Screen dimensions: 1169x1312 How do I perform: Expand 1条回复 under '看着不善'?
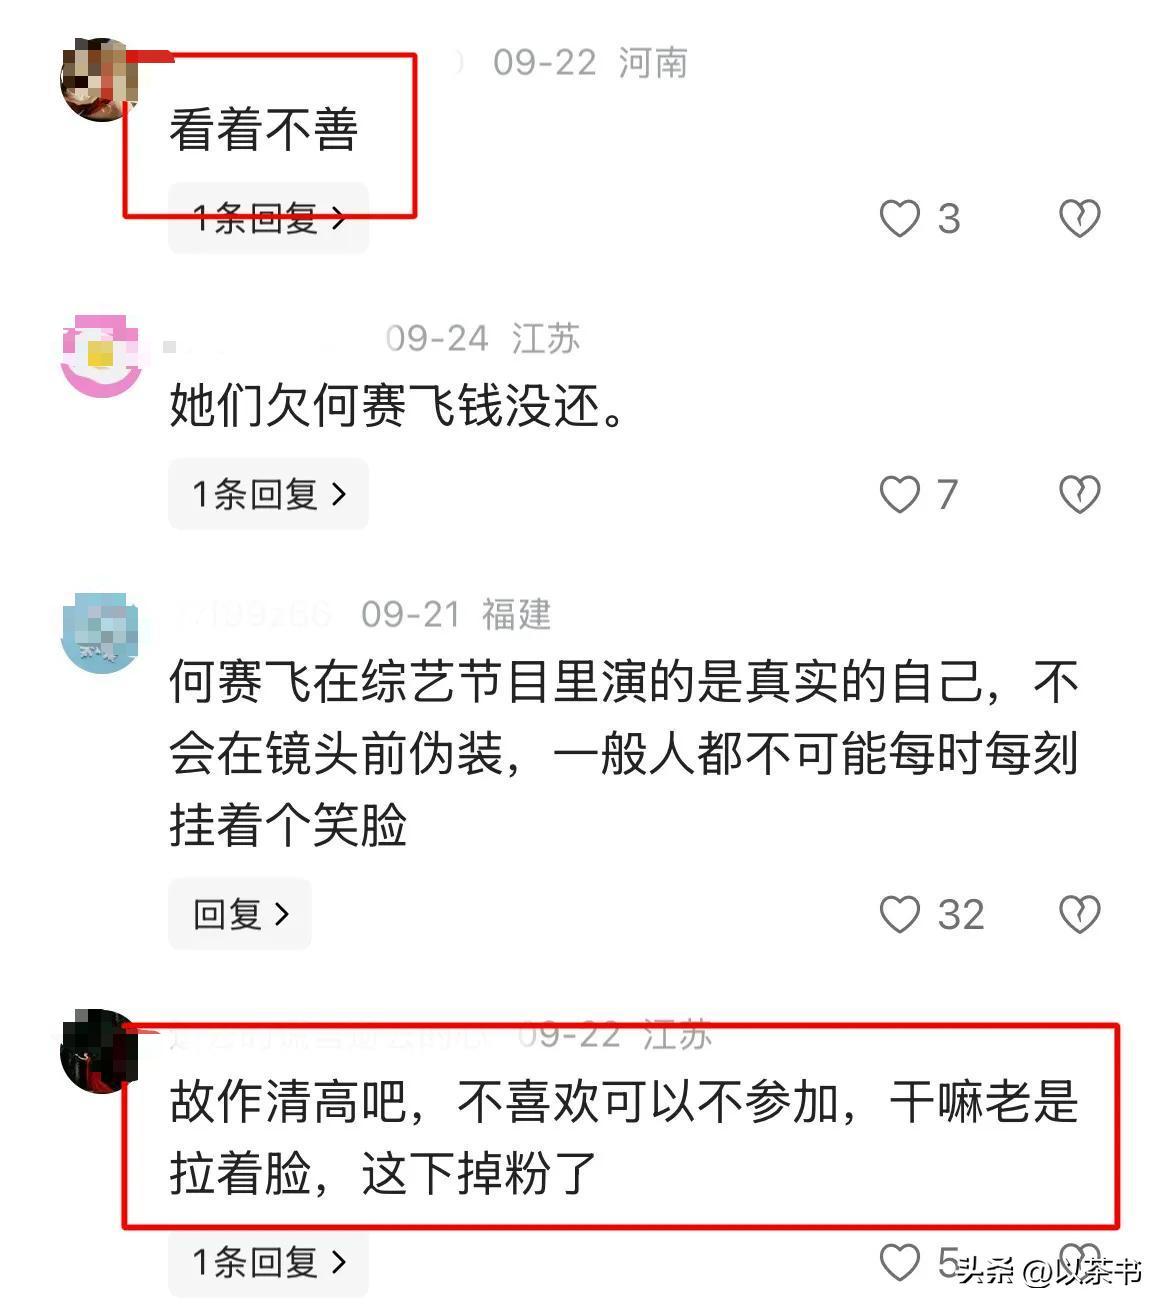pos(268,218)
